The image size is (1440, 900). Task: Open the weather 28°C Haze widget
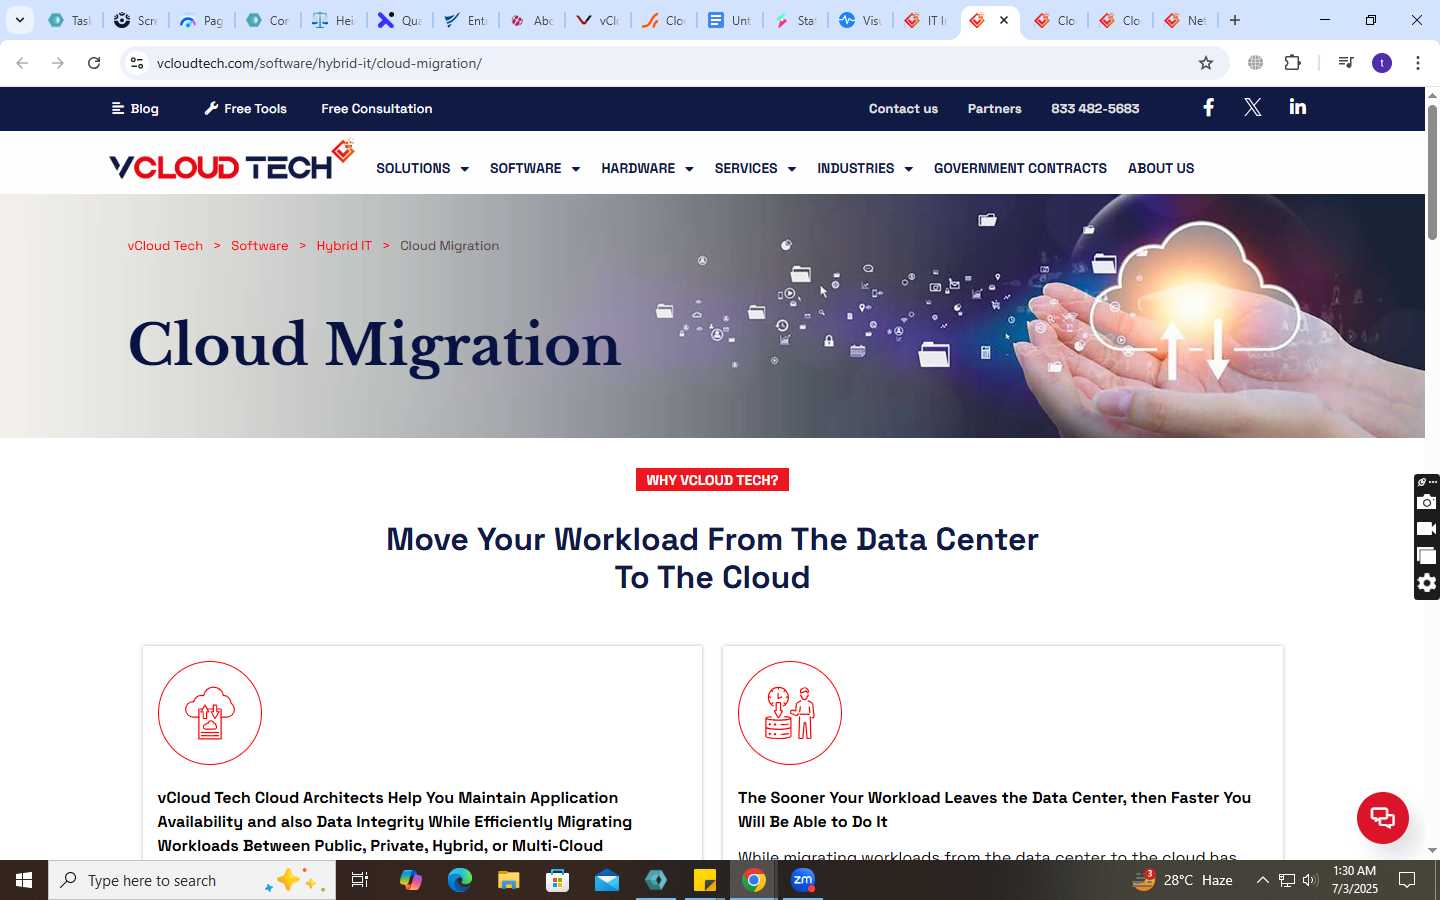(1182, 880)
